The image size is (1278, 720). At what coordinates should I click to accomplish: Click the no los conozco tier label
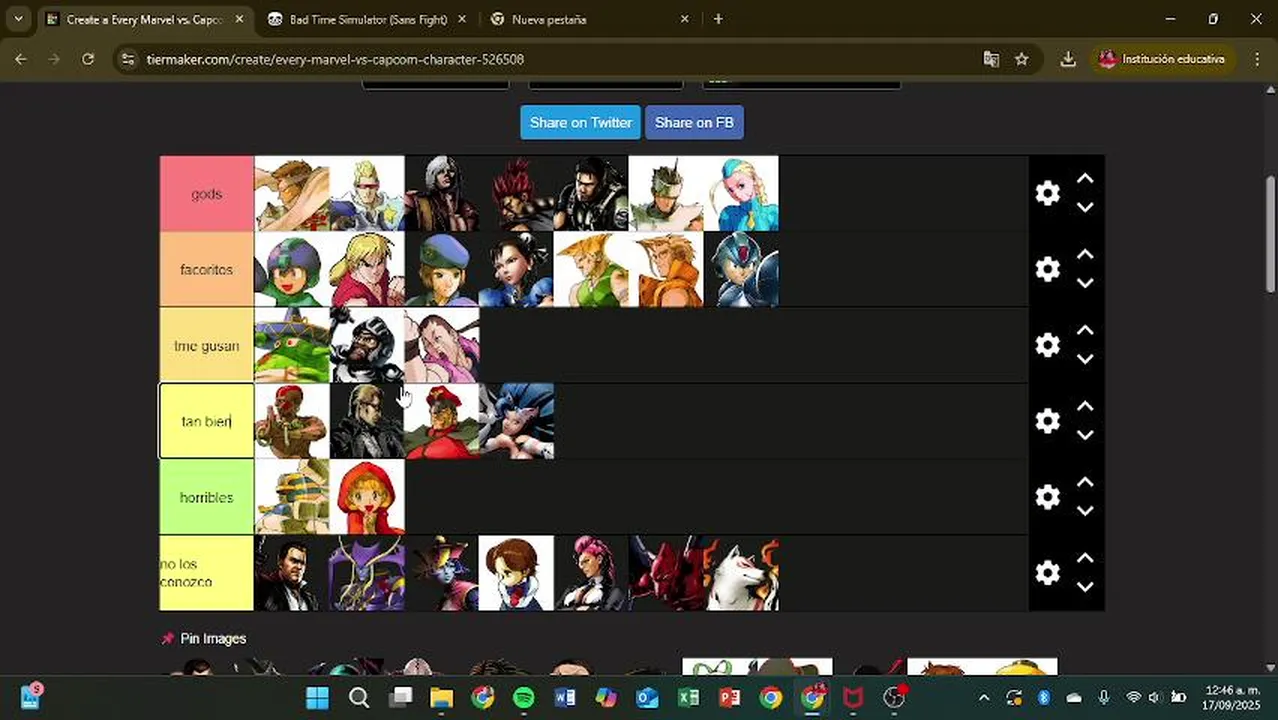207,573
